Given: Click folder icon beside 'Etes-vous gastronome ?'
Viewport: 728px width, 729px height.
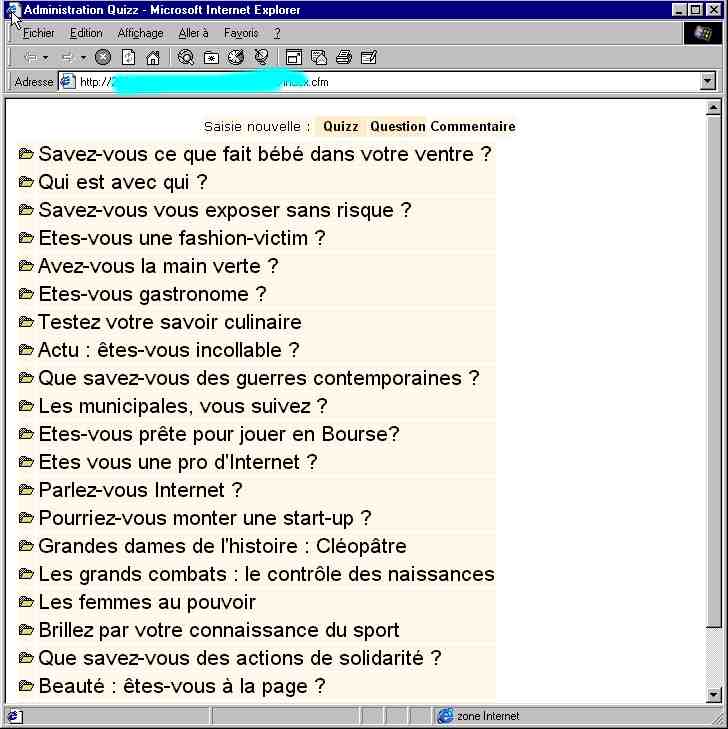Looking at the screenshot, I should point(26,294).
